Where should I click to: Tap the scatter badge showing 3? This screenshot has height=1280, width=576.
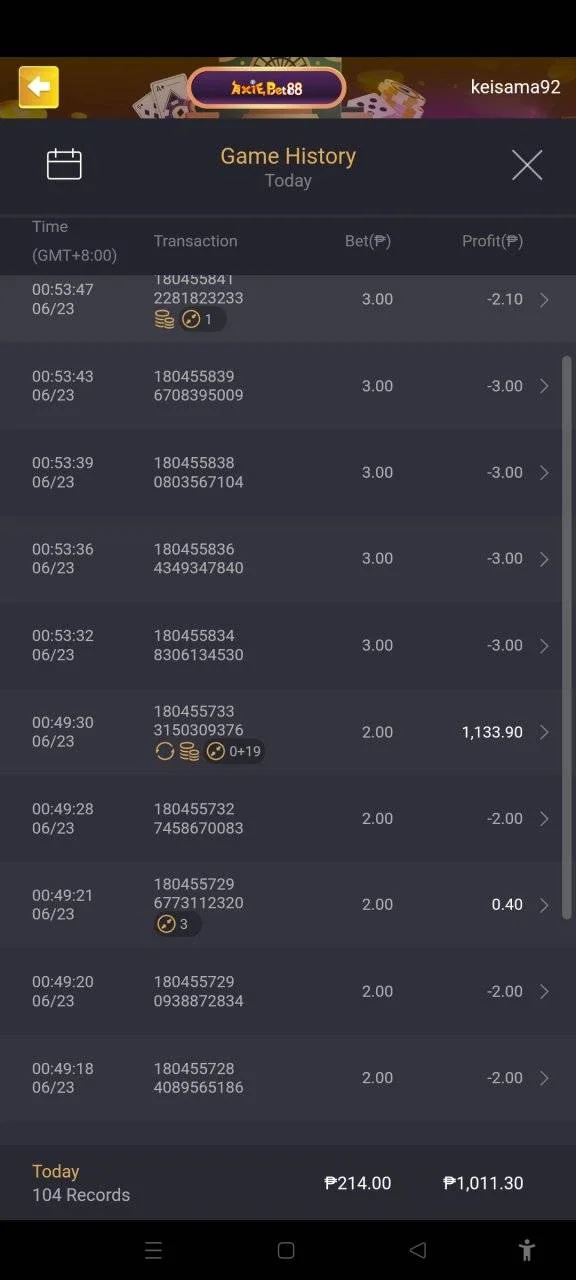(177, 924)
